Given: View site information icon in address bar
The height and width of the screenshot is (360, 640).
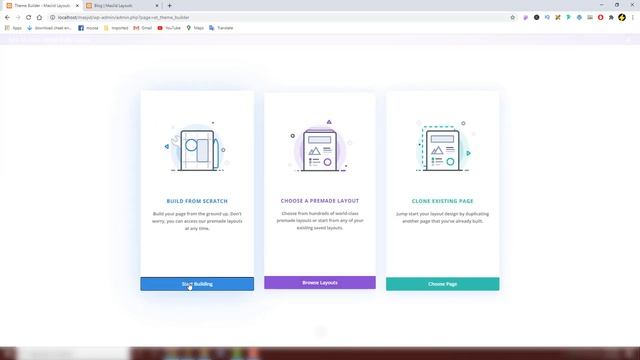Looking at the screenshot, I should [x=53, y=18].
